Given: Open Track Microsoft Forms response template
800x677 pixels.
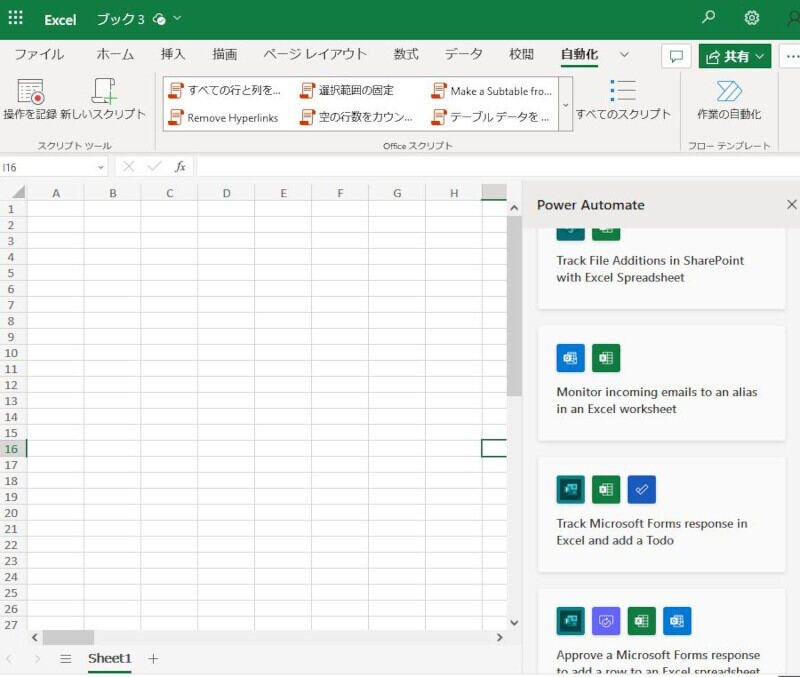Looking at the screenshot, I should point(661,515).
